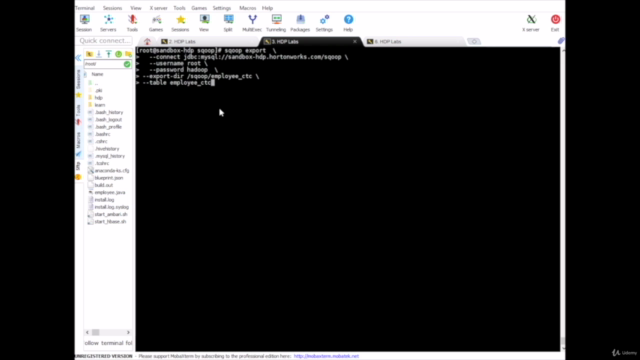
Task: Select the start_ambari.sh file
Action: click(x=111, y=214)
